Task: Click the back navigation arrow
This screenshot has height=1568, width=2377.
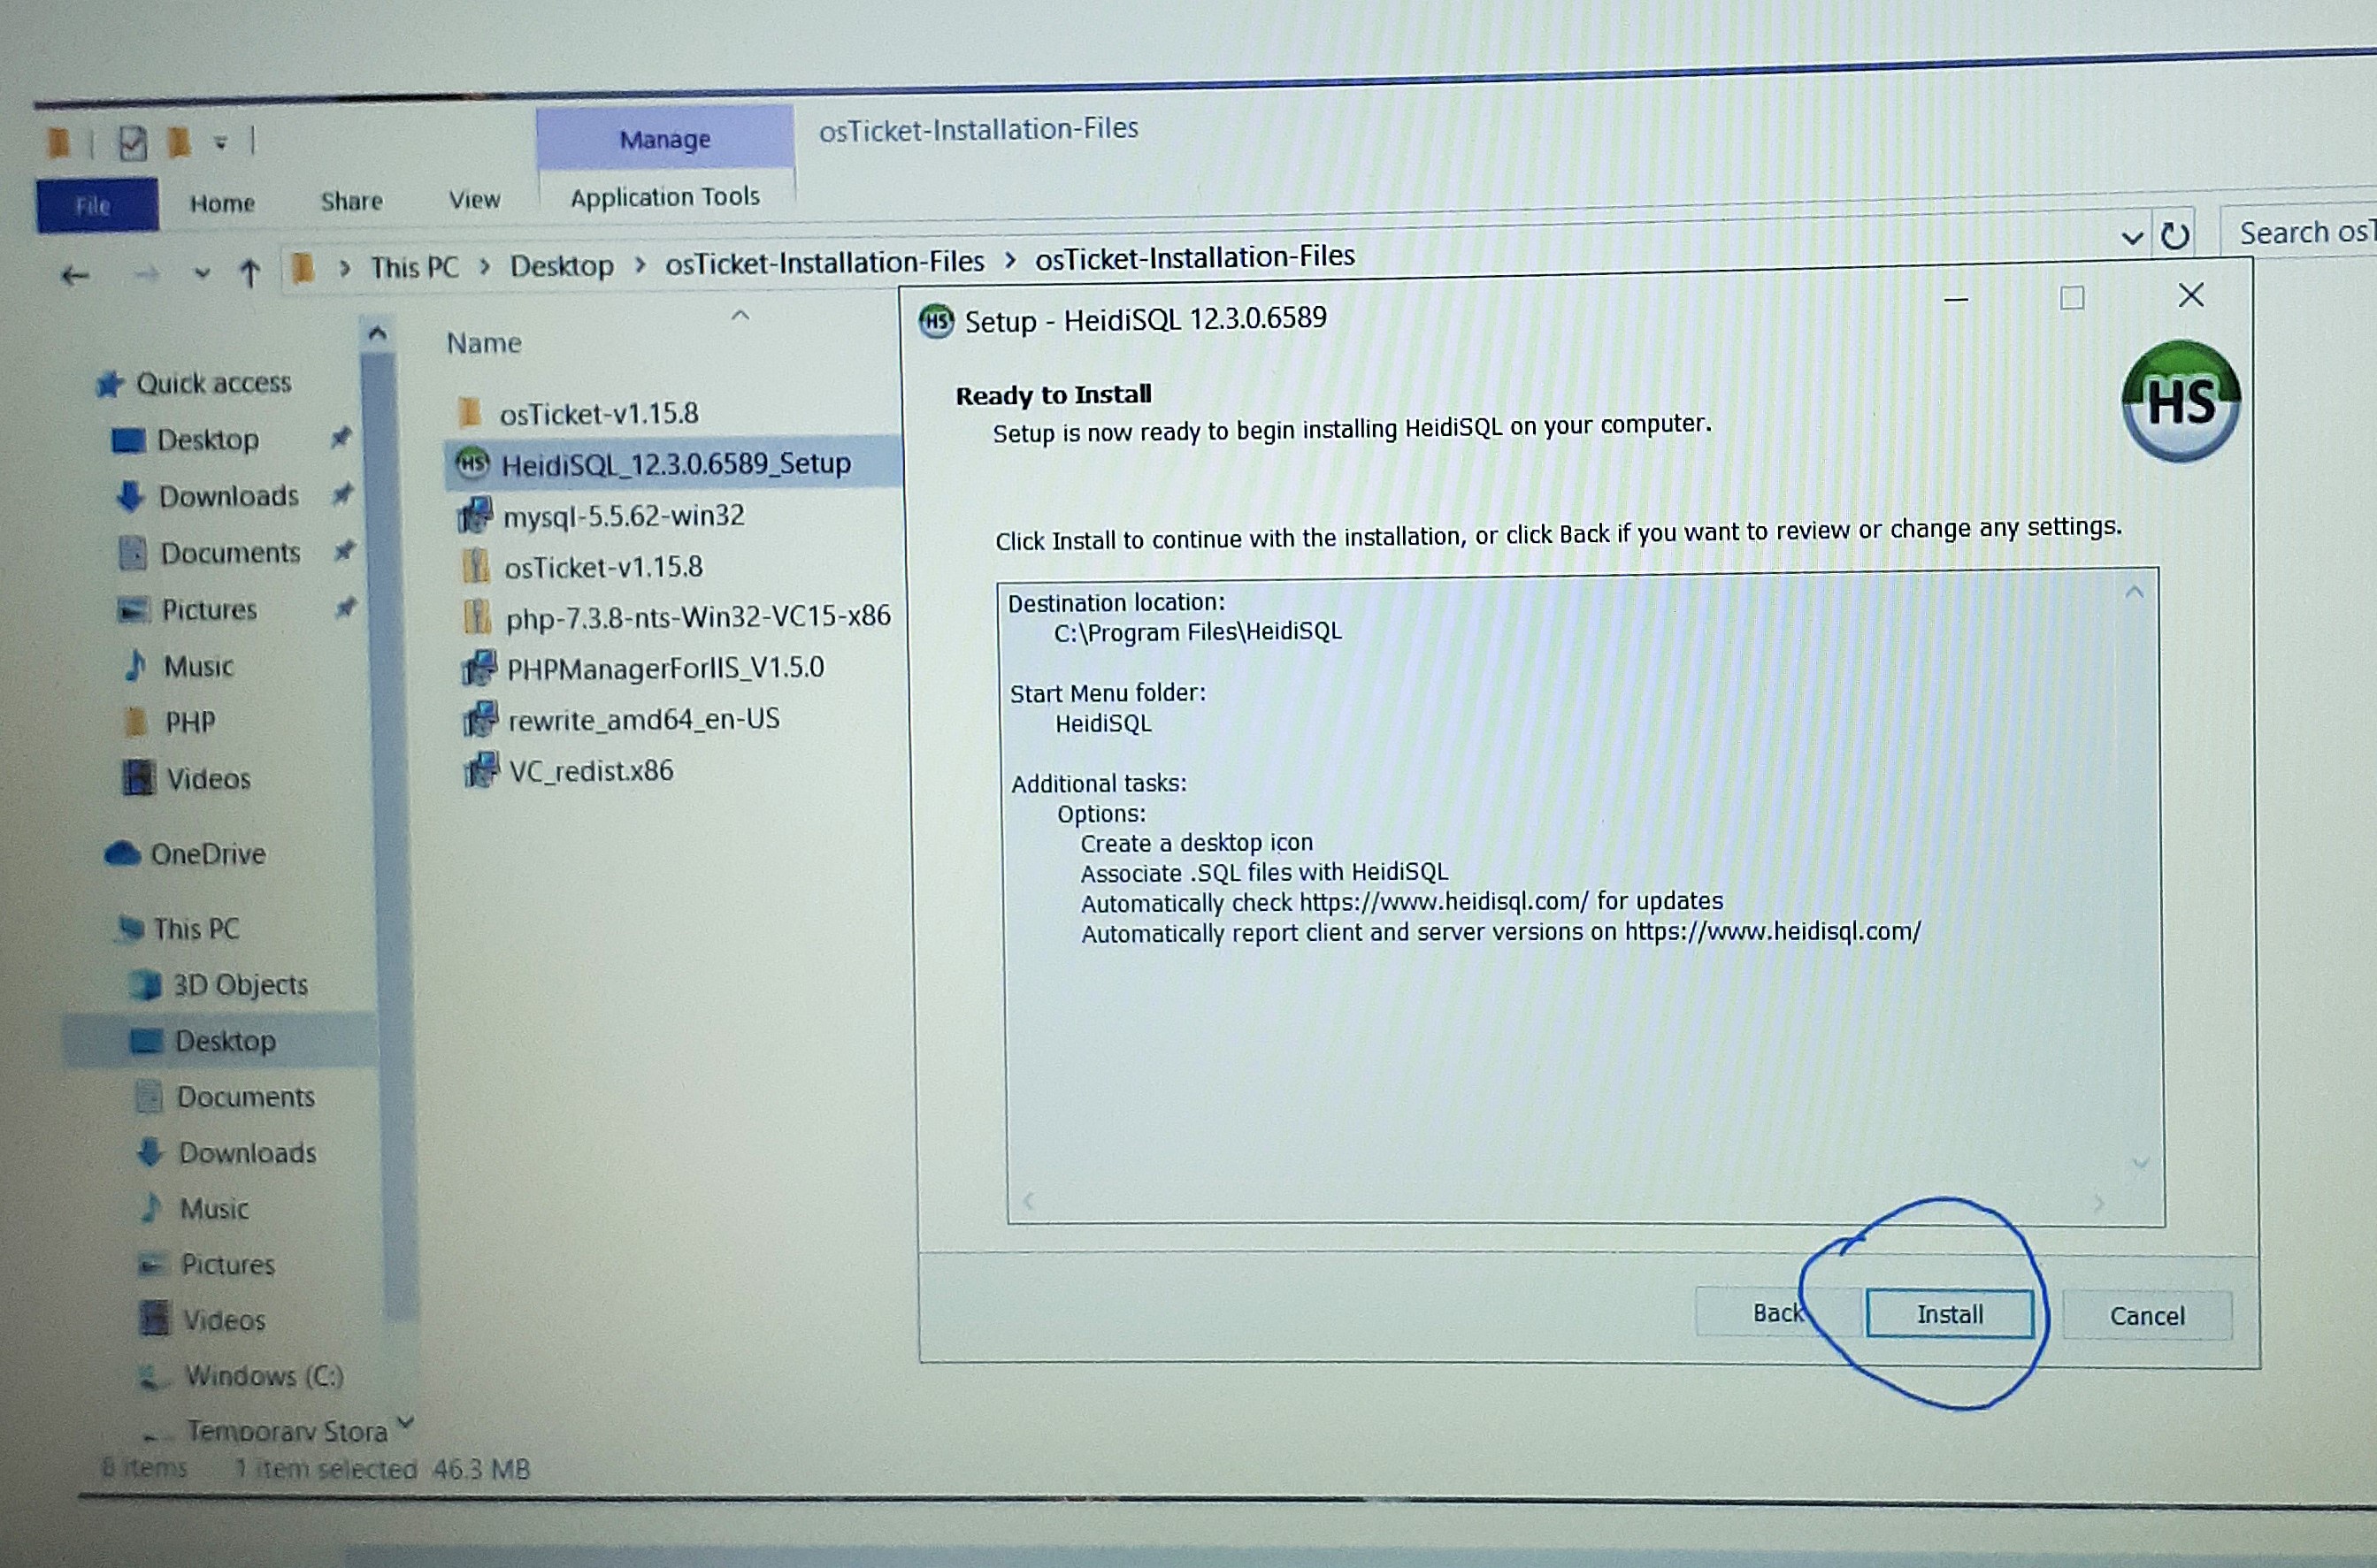Action: (75, 275)
